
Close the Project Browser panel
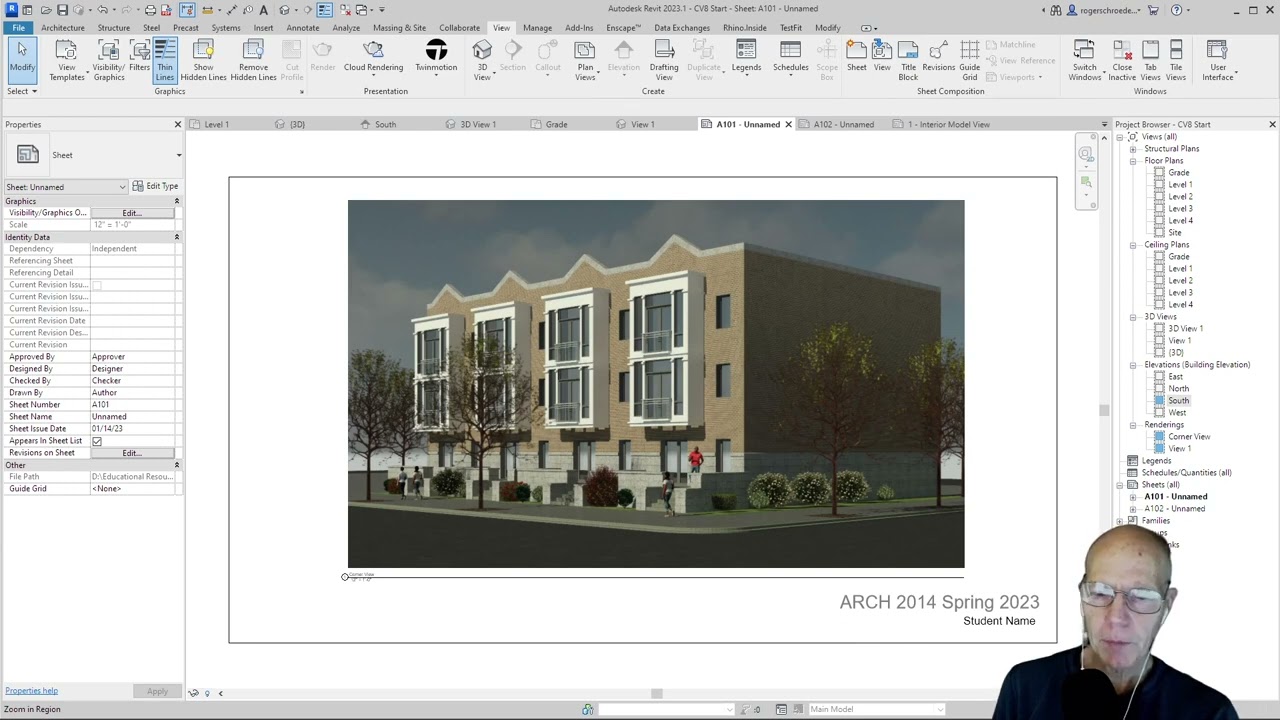1272,124
